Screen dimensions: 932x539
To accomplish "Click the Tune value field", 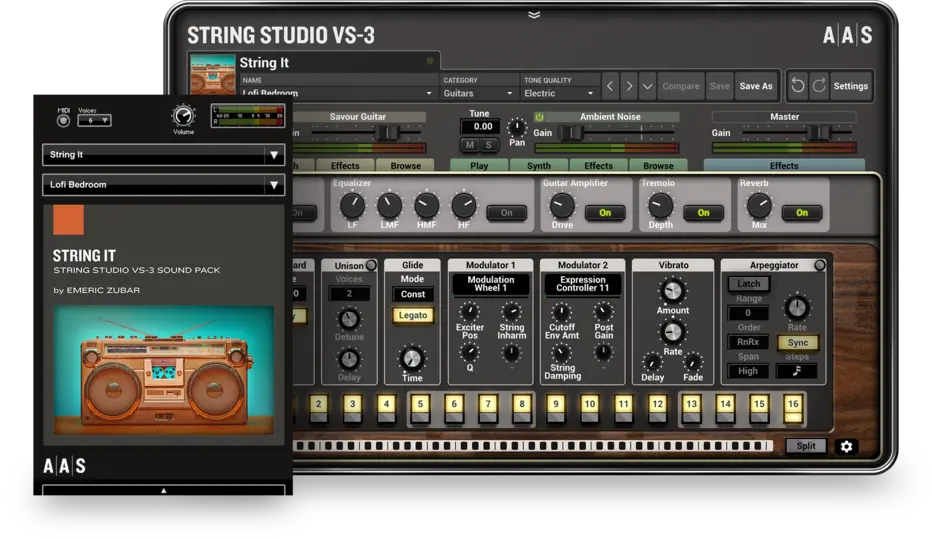I will (x=482, y=127).
